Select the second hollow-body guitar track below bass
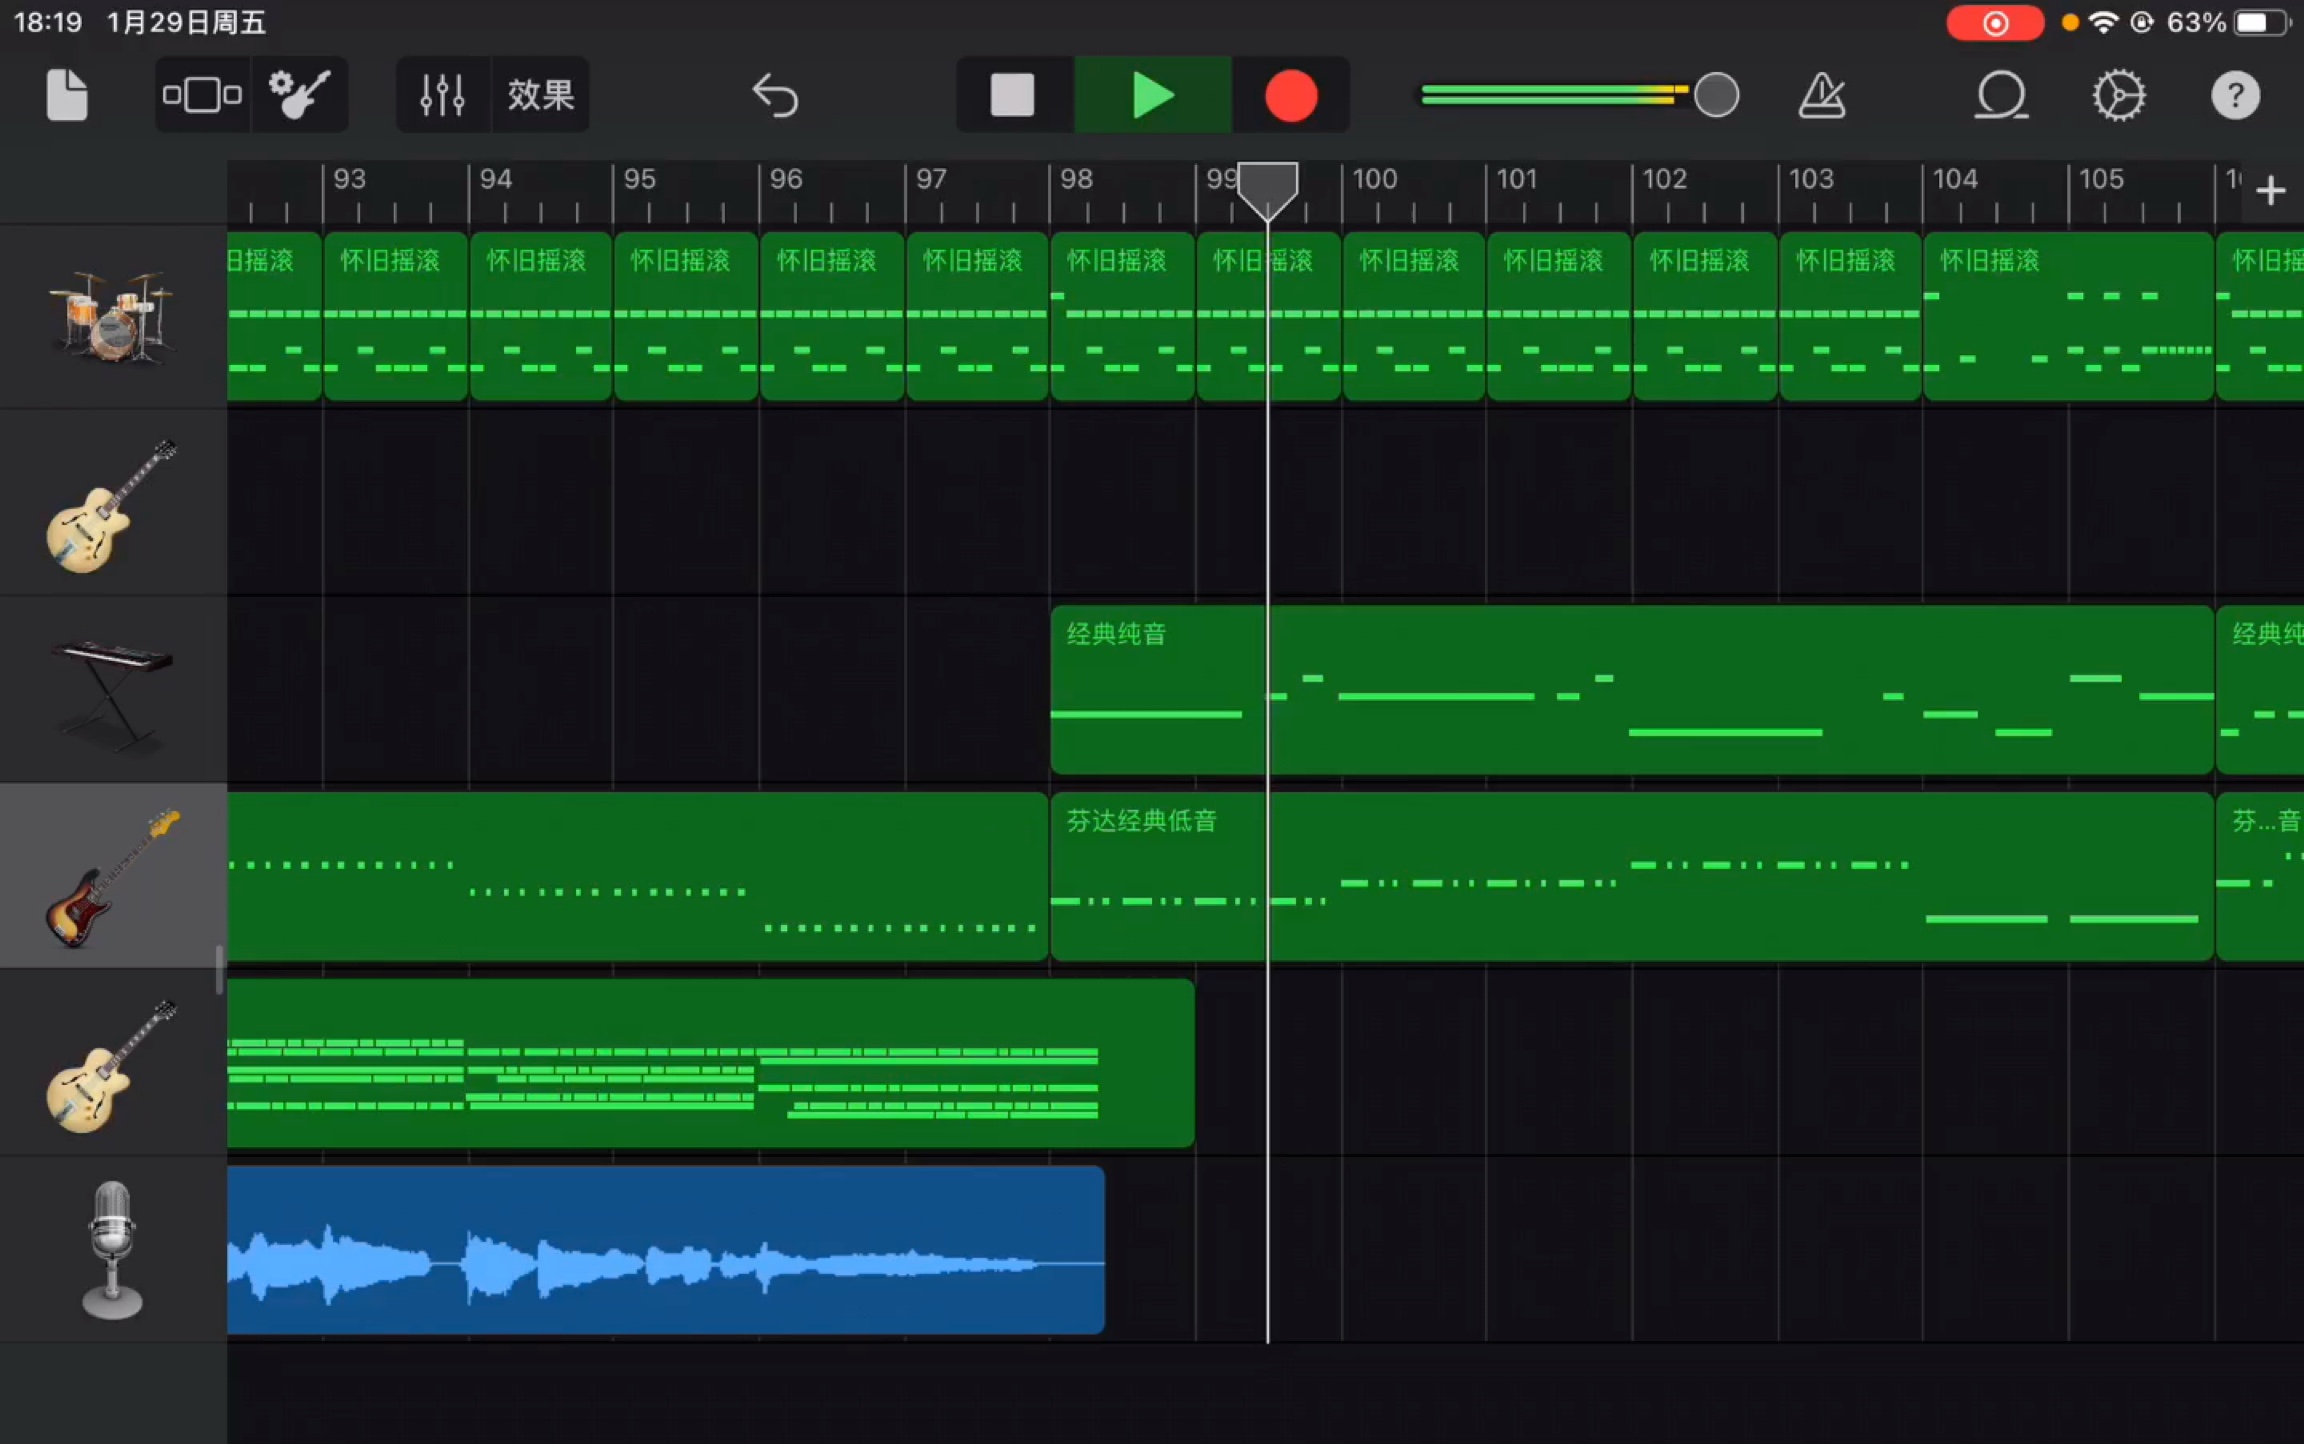The height and width of the screenshot is (1444, 2304). (x=113, y=1063)
